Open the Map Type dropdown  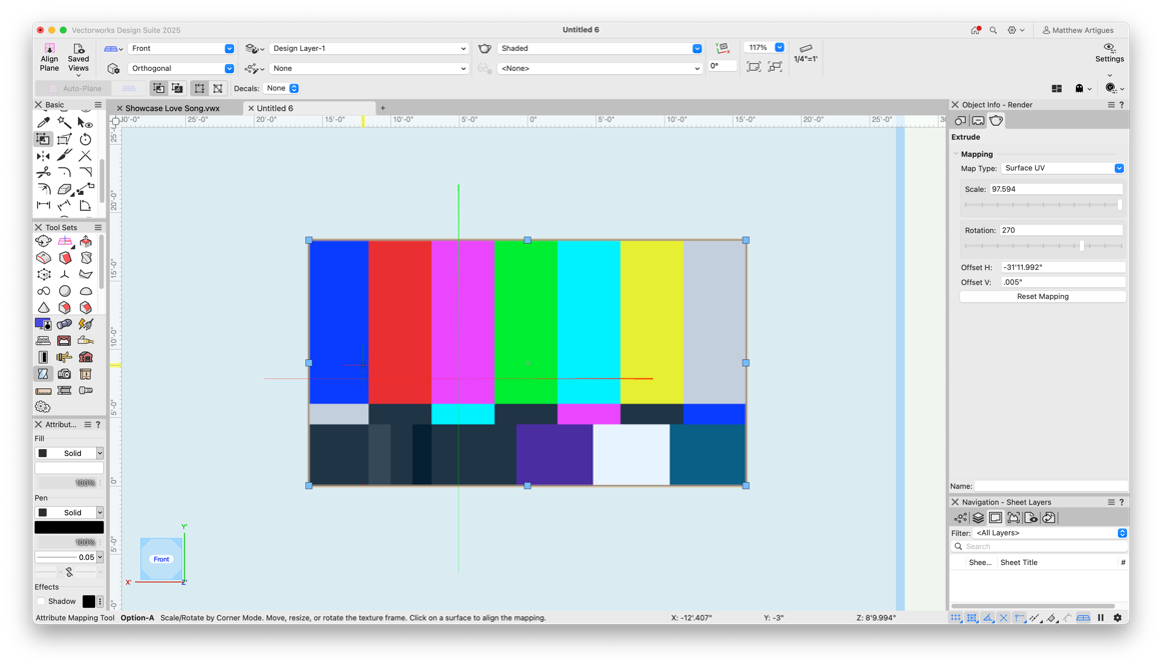(x=1062, y=168)
